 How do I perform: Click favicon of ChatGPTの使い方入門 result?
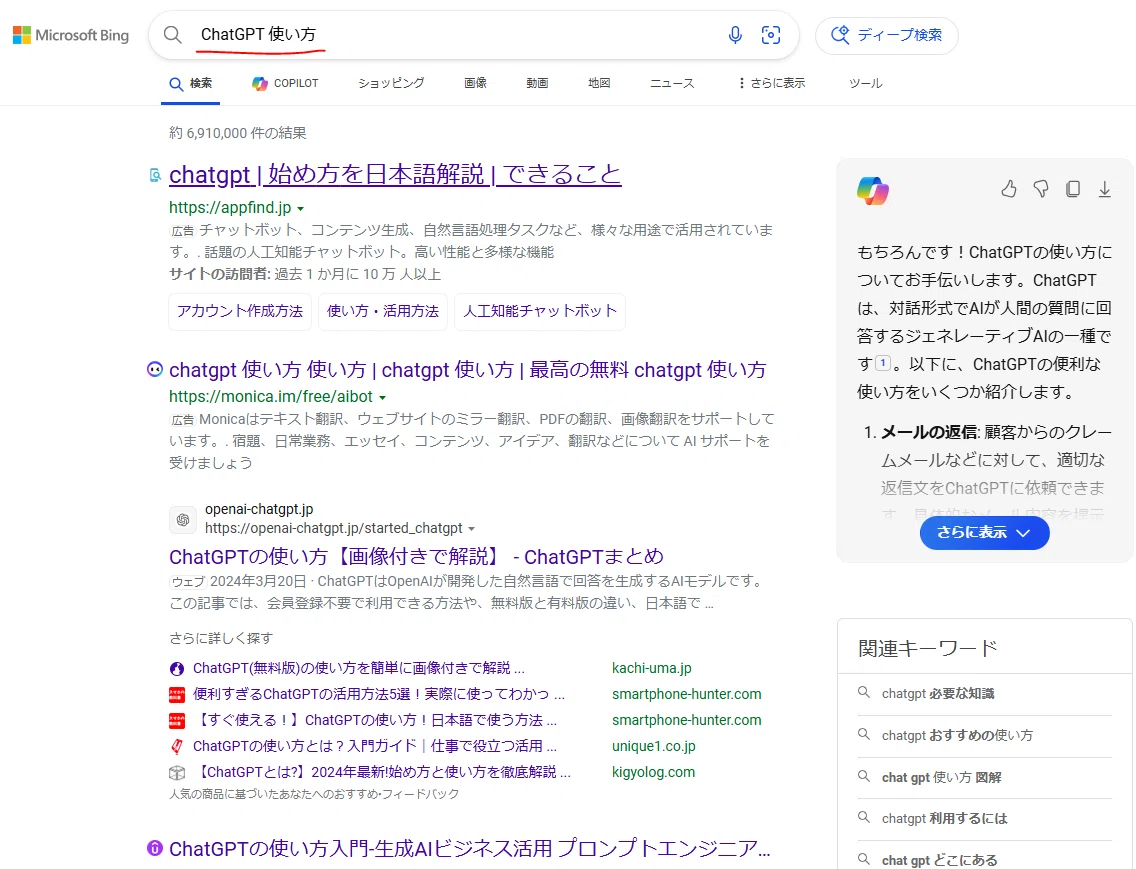155,848
